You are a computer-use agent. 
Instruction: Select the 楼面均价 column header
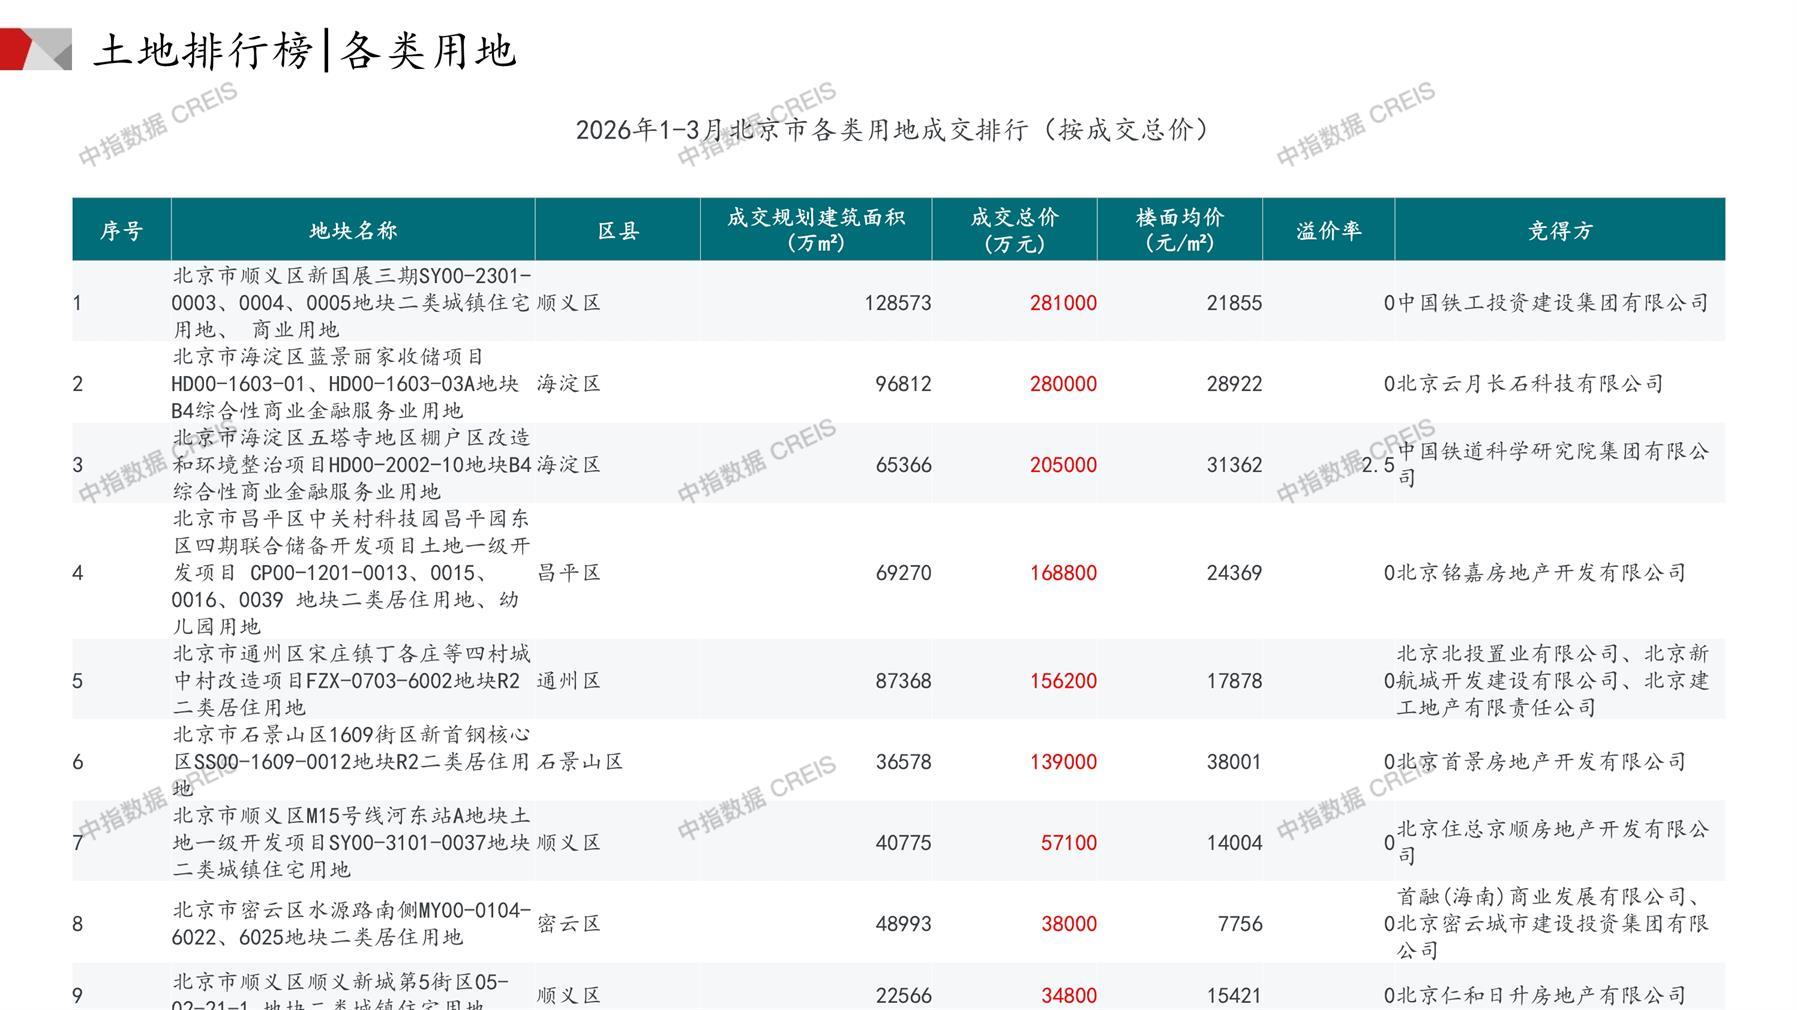click(1179, 230)
